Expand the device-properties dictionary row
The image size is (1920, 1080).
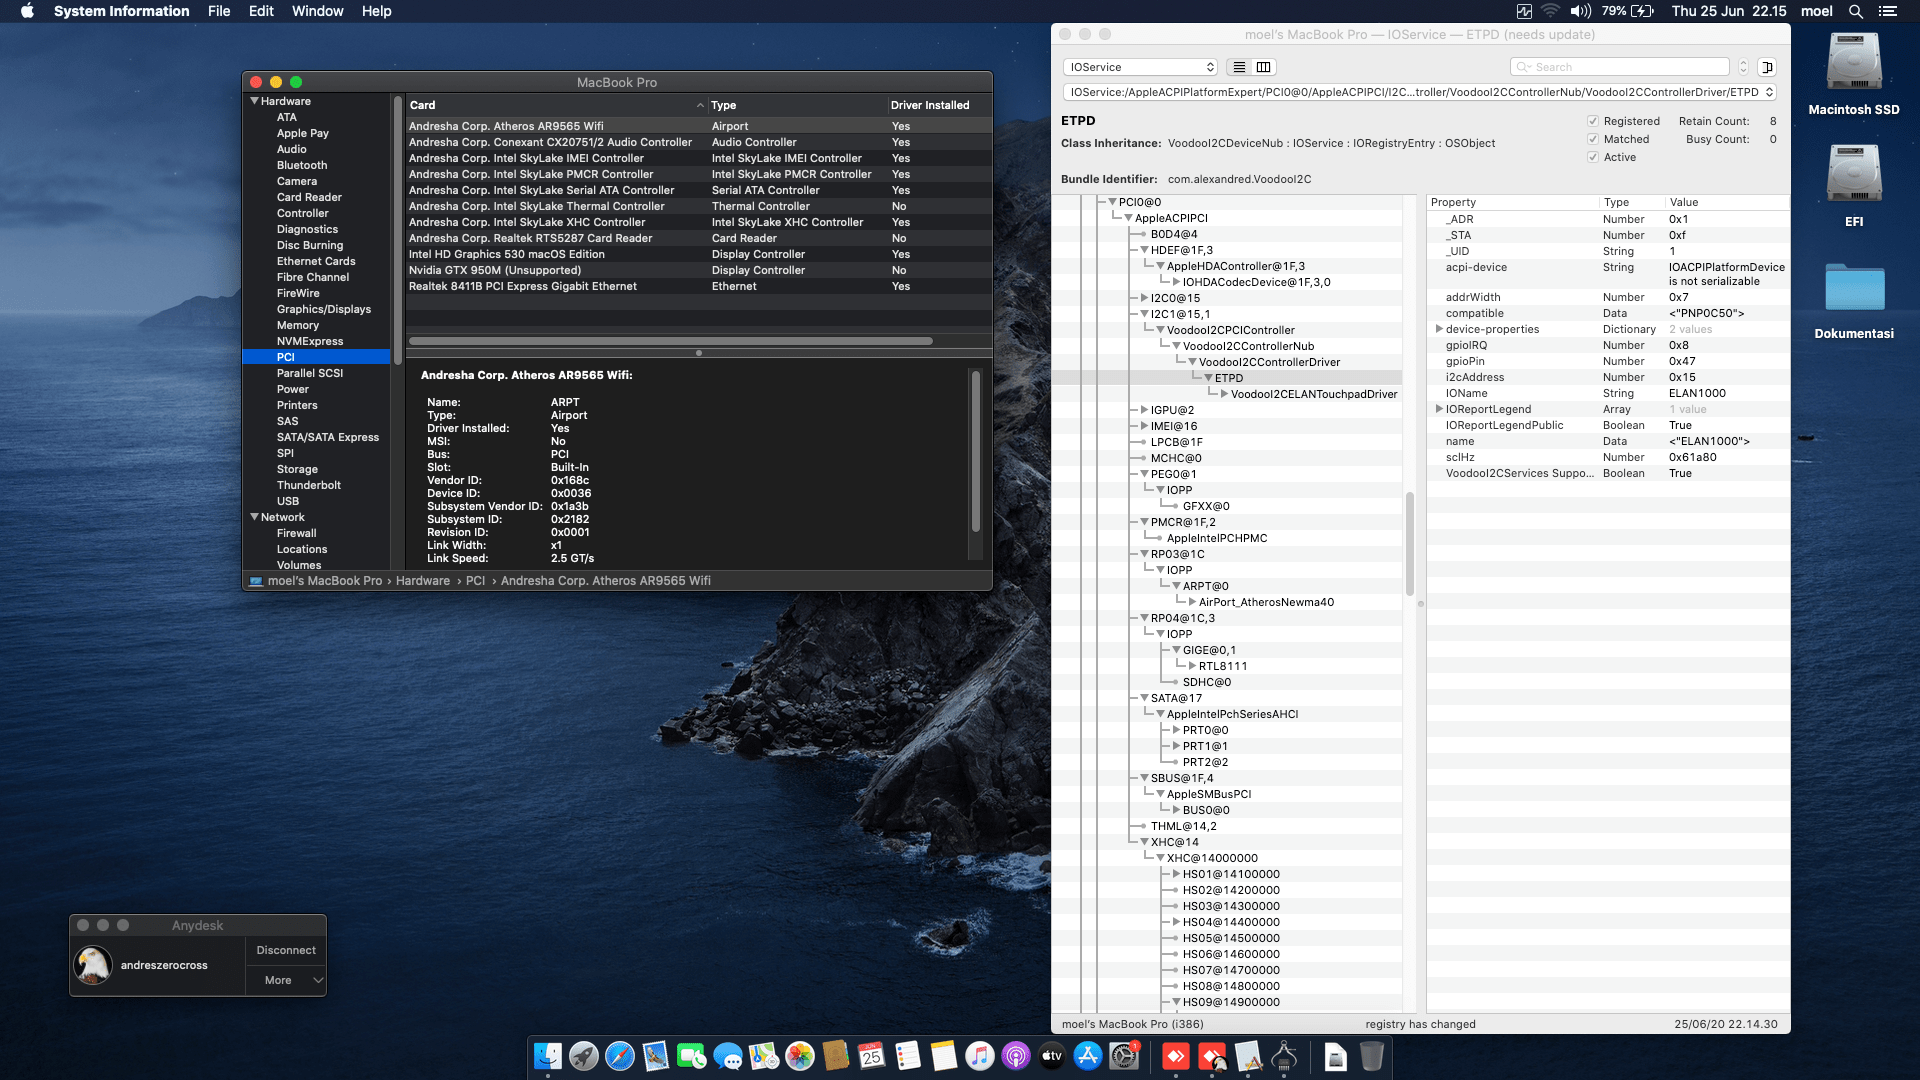[x=1439, y=329]
